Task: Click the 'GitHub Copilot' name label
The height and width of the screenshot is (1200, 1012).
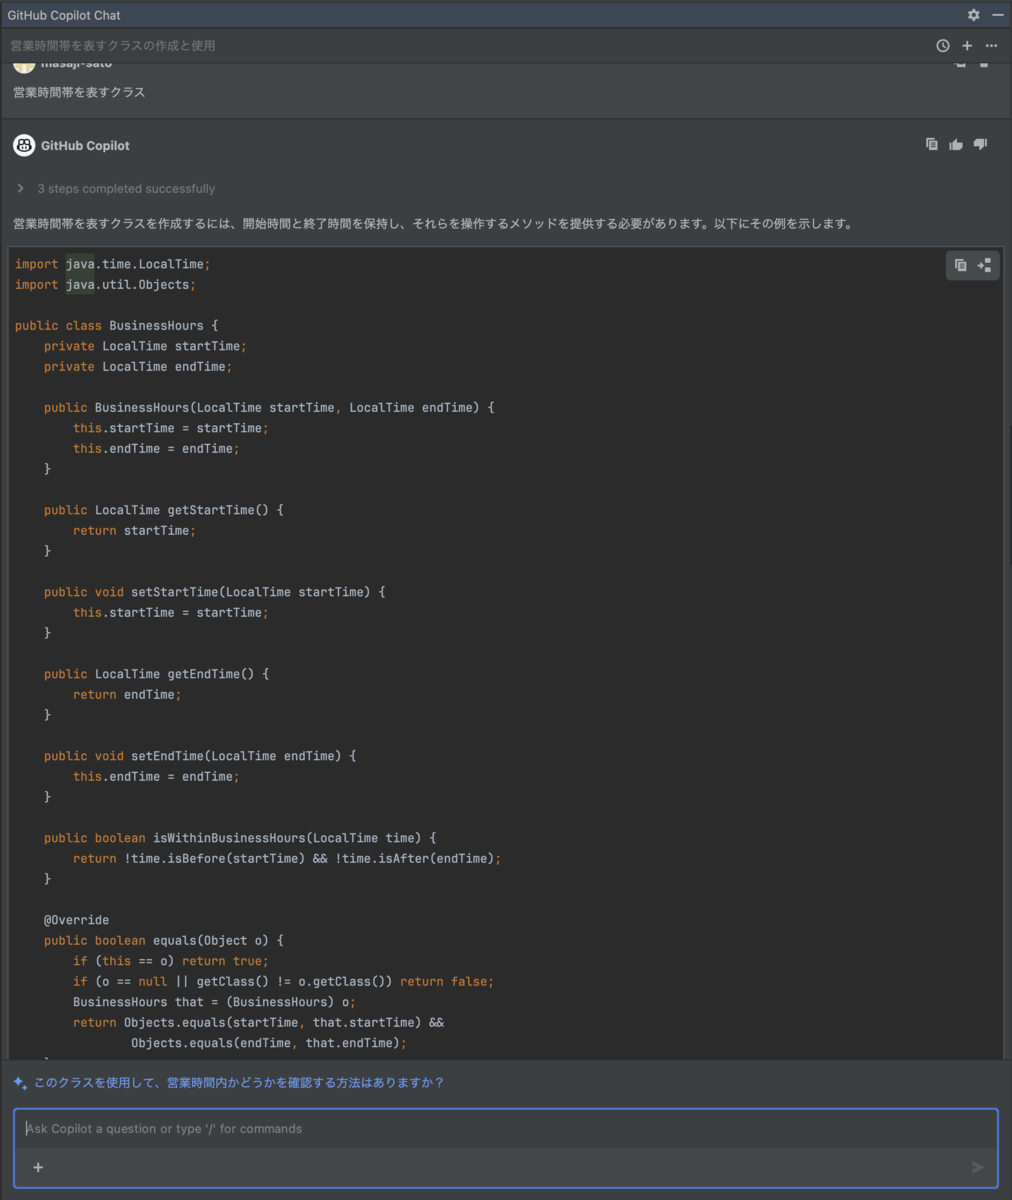Action: point(85,145)
